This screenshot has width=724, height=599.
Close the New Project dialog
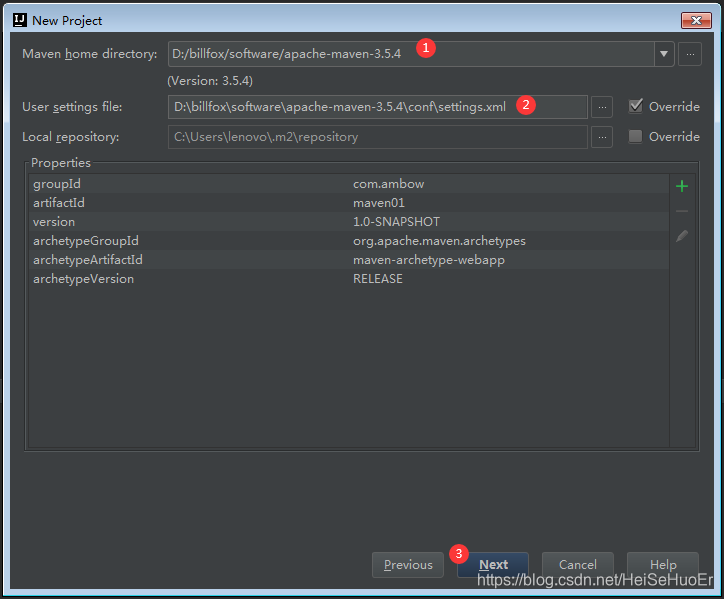click(x=696, y=20)
